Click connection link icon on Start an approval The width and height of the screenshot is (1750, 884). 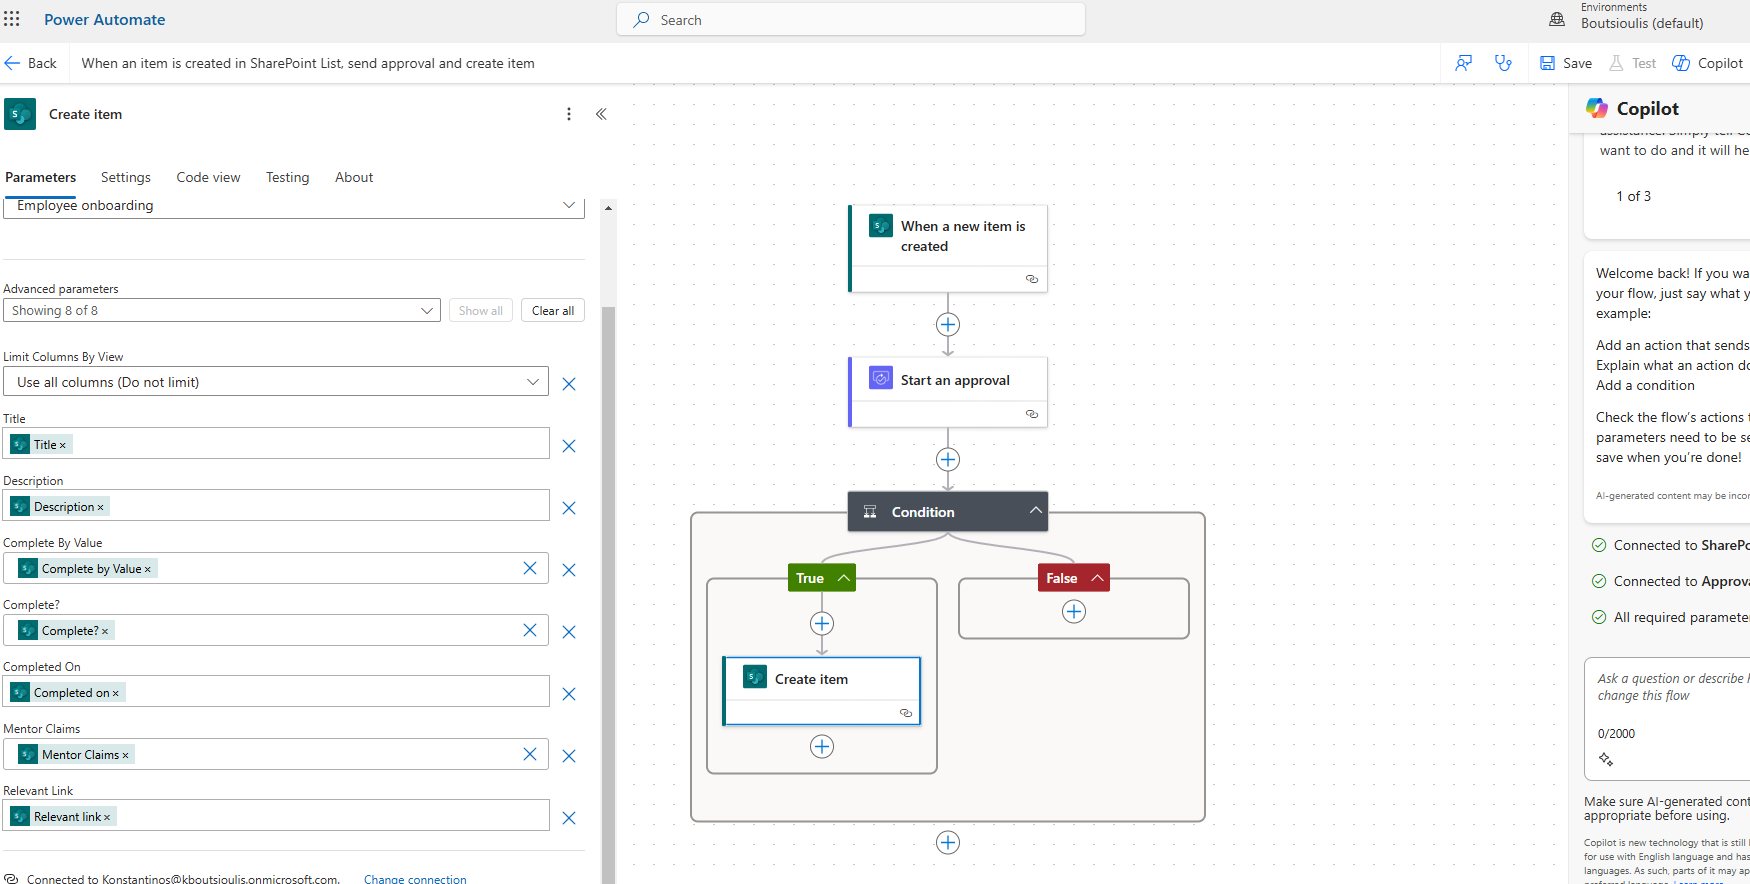tap(1032, 414)
